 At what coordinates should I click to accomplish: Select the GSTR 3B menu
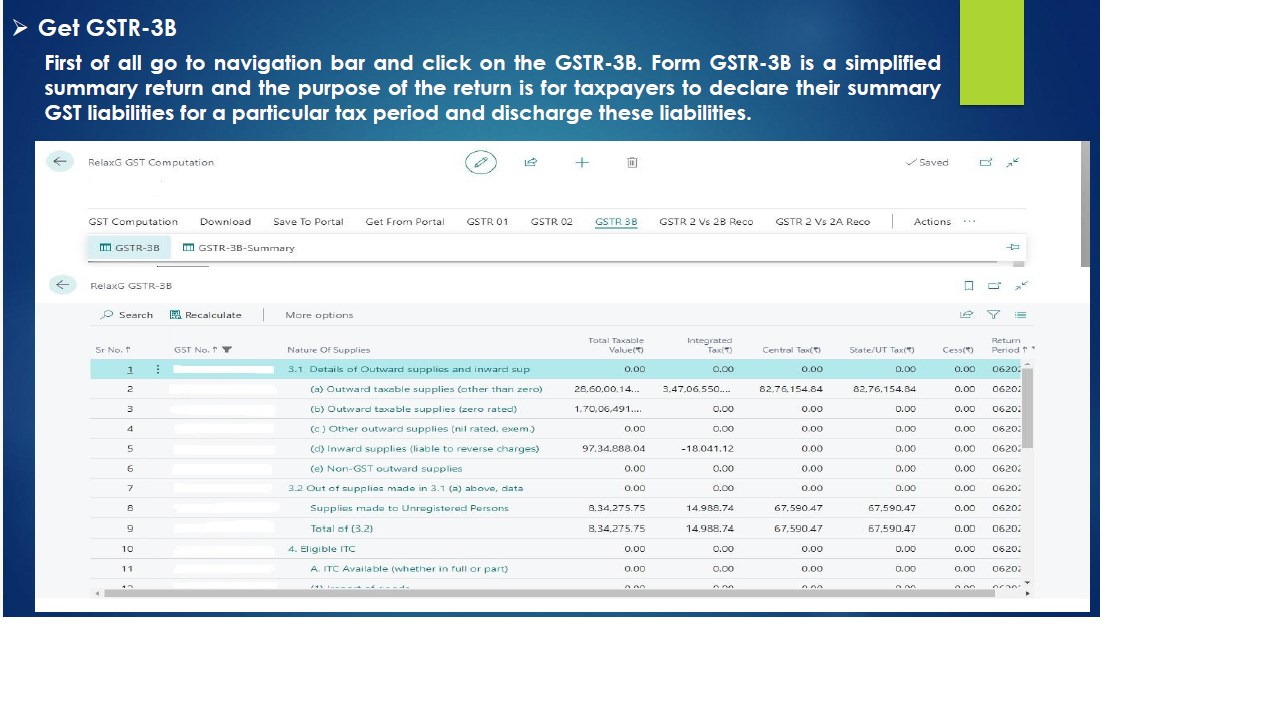(x=616, y=222)
